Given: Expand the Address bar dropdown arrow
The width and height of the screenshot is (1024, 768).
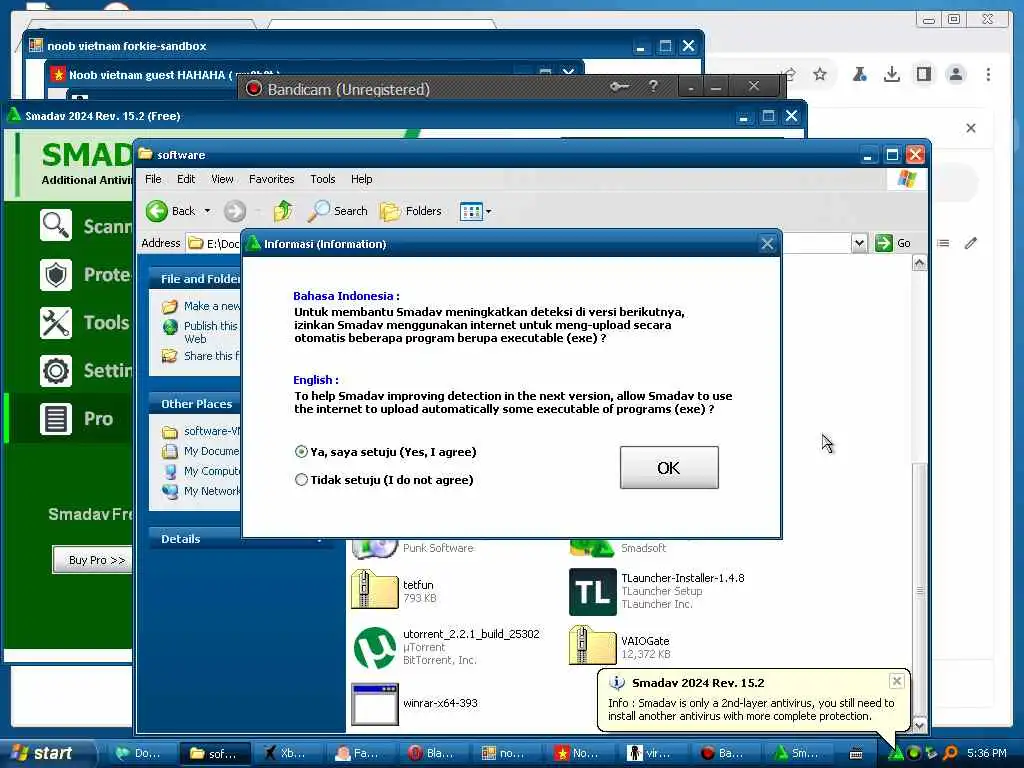Looking at the screenshot, I should 859,244.
